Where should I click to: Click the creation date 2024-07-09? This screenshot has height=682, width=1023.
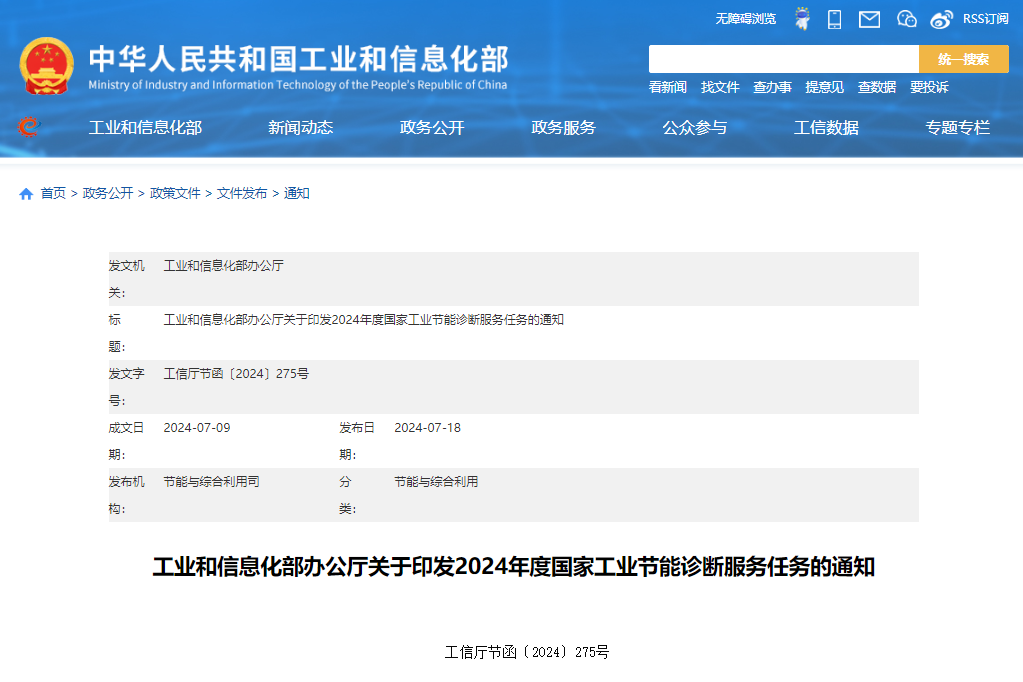point(196,427)
